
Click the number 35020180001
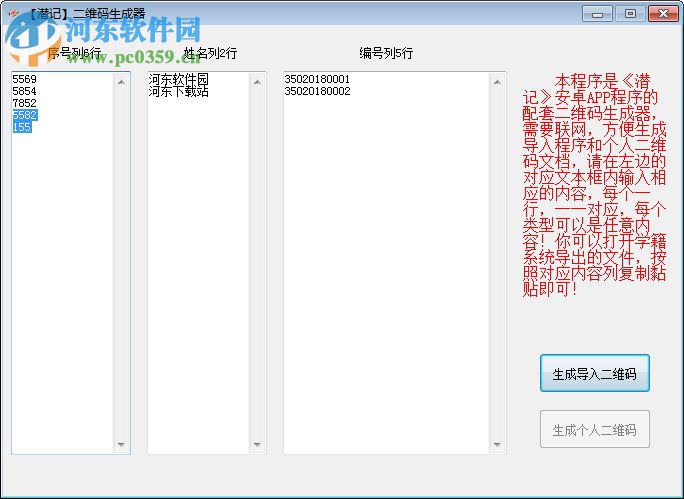pyautogui.click(x=317, y=79)
